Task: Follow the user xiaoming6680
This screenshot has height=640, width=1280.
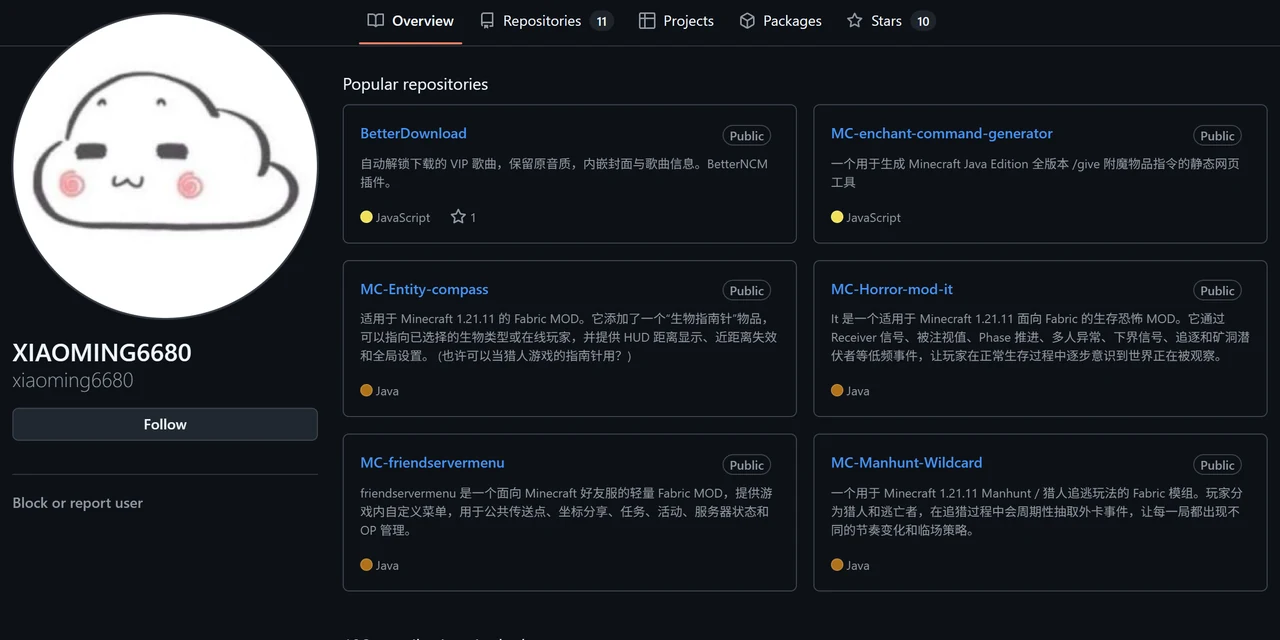Action: point(165,424)
